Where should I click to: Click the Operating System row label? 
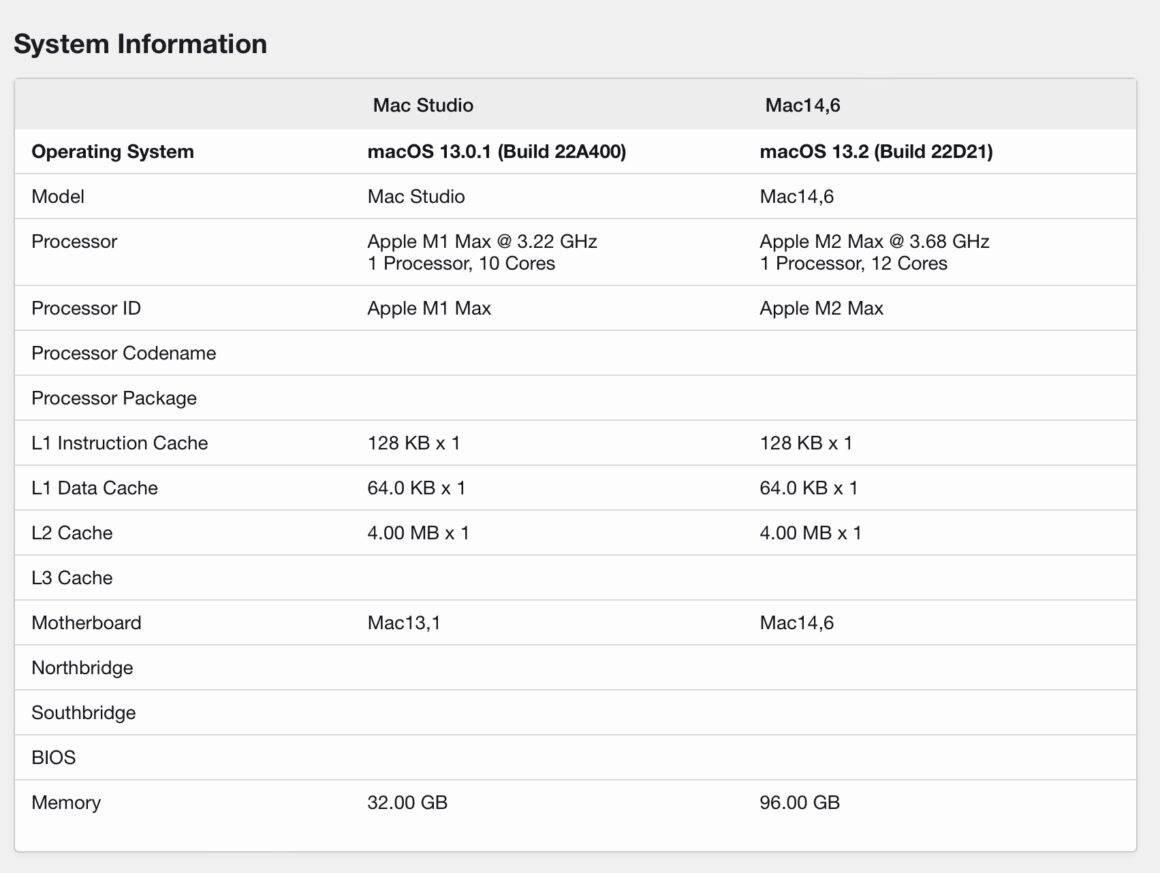(114, 151)
